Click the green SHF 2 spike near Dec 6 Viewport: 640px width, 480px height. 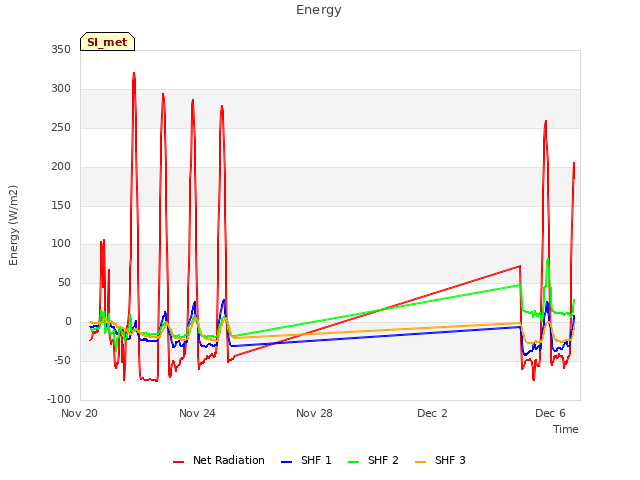pyautogui.click(x=548, y=261)
